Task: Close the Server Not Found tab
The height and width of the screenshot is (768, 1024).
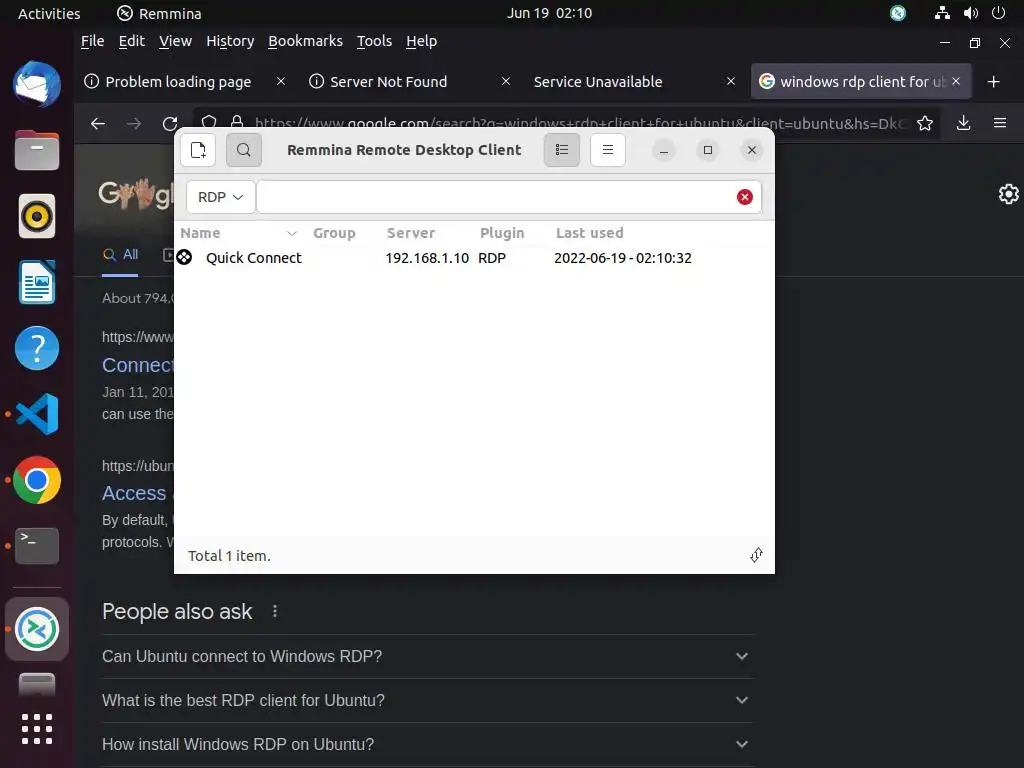Action: pos(505,81)
